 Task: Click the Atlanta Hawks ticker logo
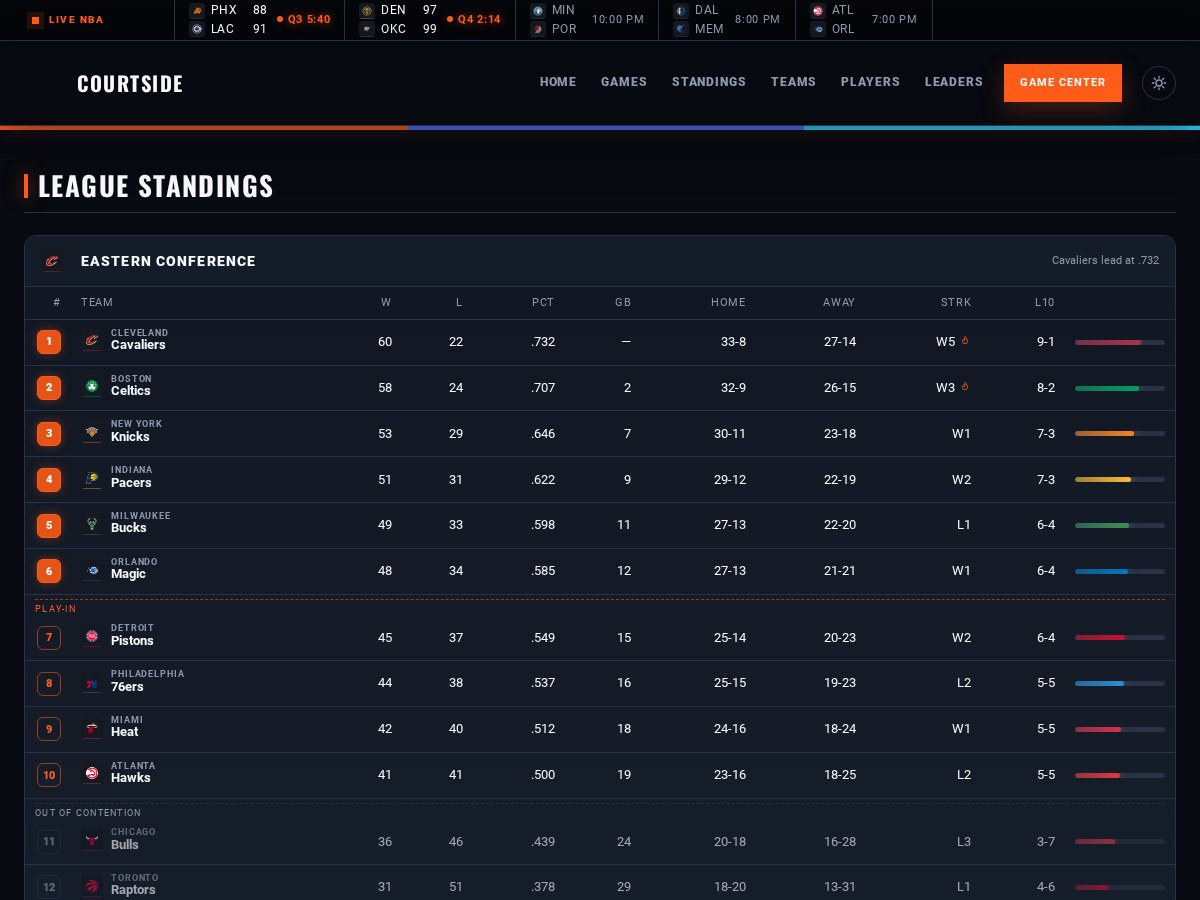pos(818,10)
